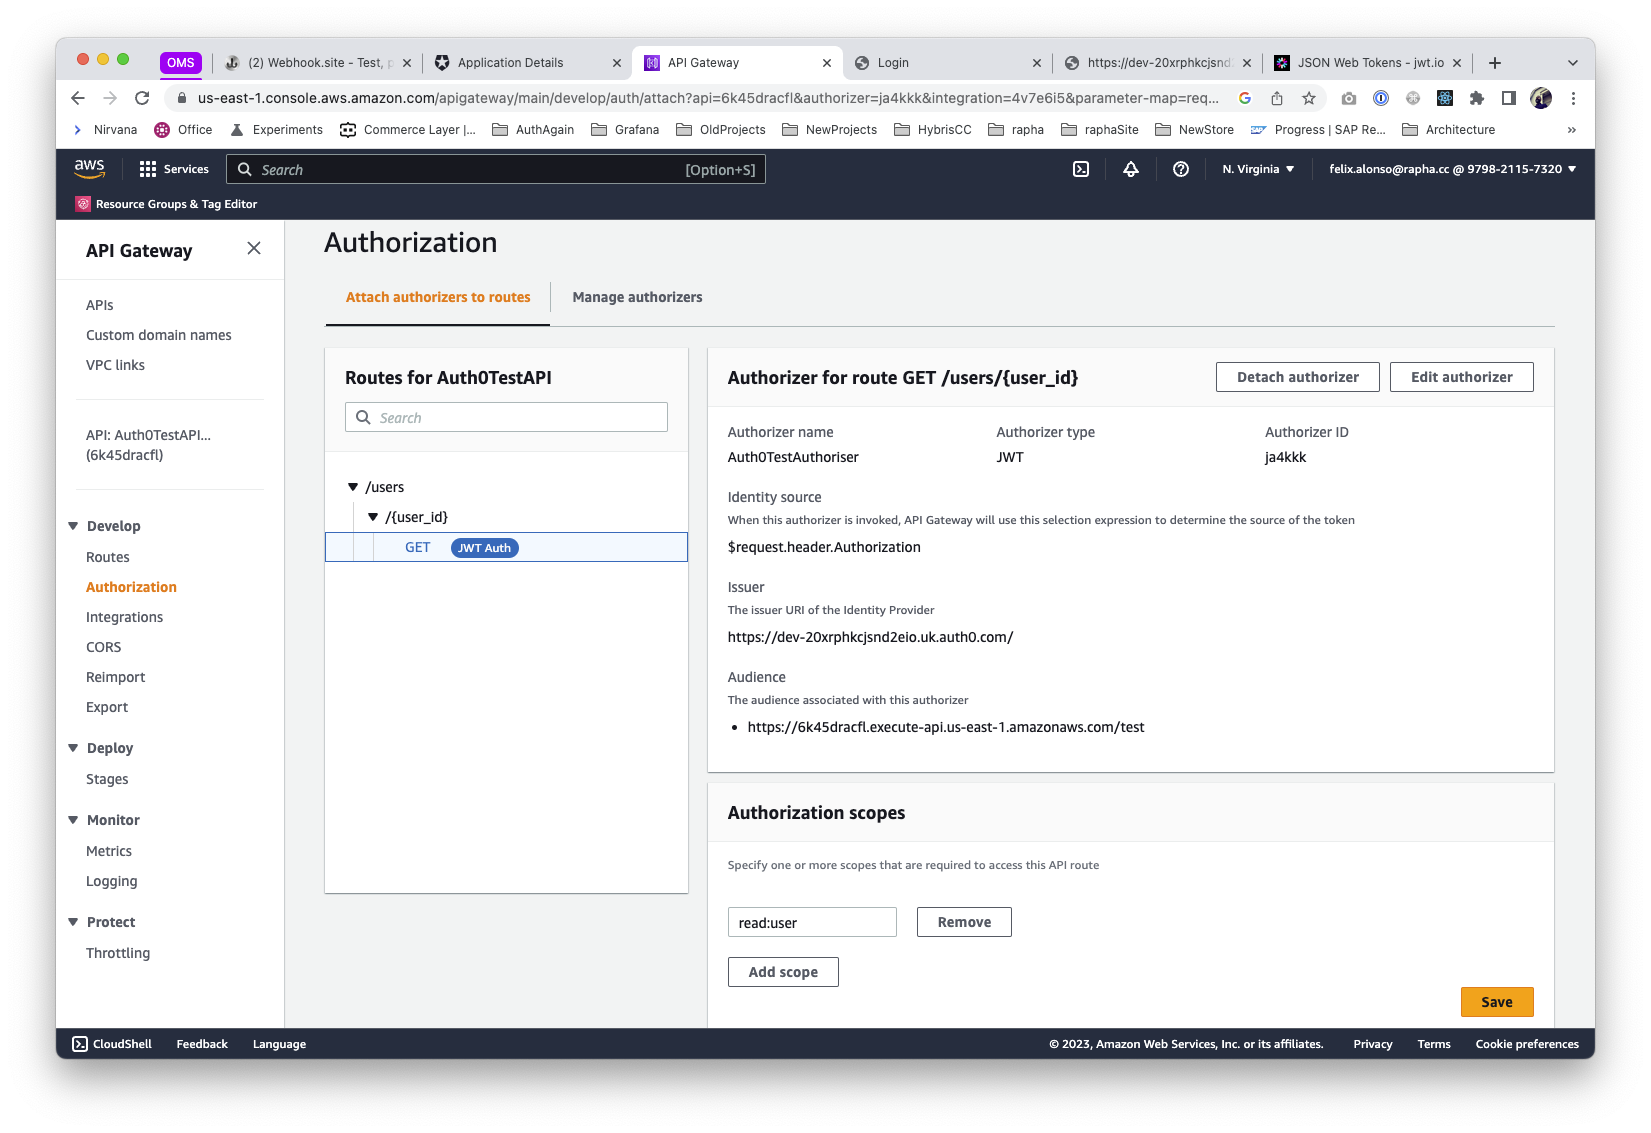The image size is (1651, 1133).
Task: Open the felix.alonso account dropdown
Action: [1452, 170]
